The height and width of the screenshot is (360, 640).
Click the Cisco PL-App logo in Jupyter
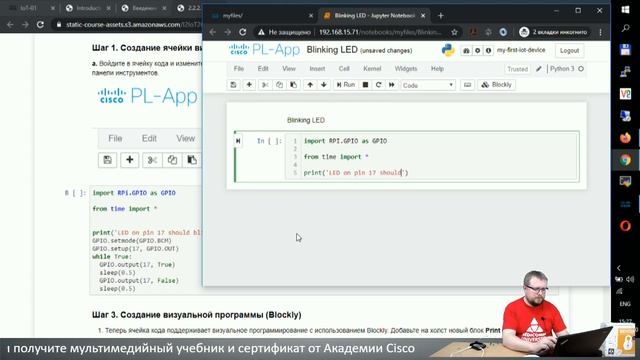(264, 50)
